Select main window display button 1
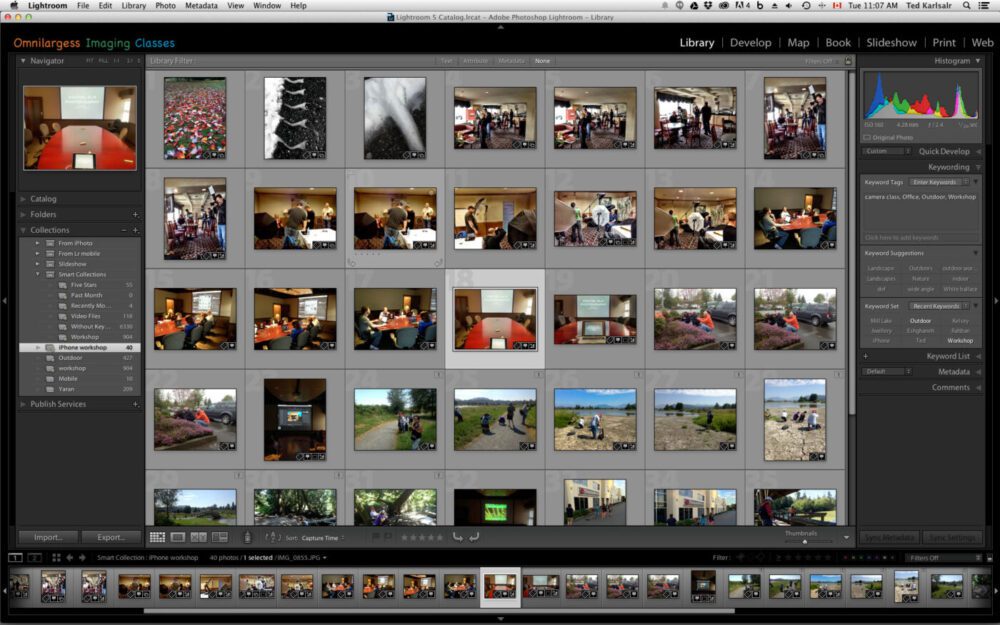 click(15, 557)
